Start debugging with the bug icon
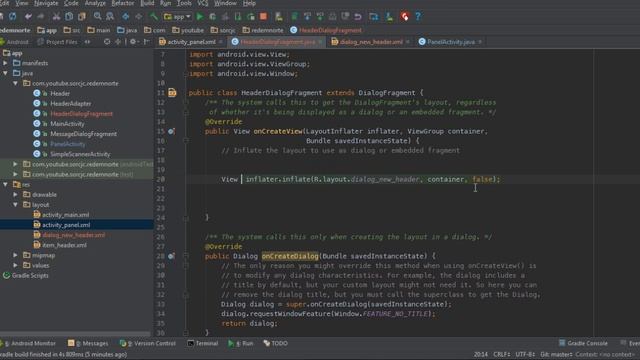Screen dimensions: 640x360 click(212, 17)
